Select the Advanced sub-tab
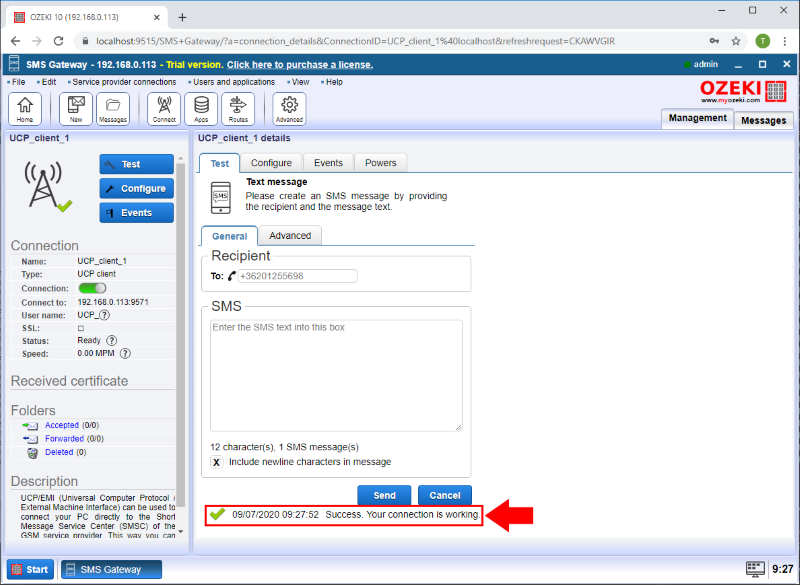The image size is (800, 585). tap(290, 236)
